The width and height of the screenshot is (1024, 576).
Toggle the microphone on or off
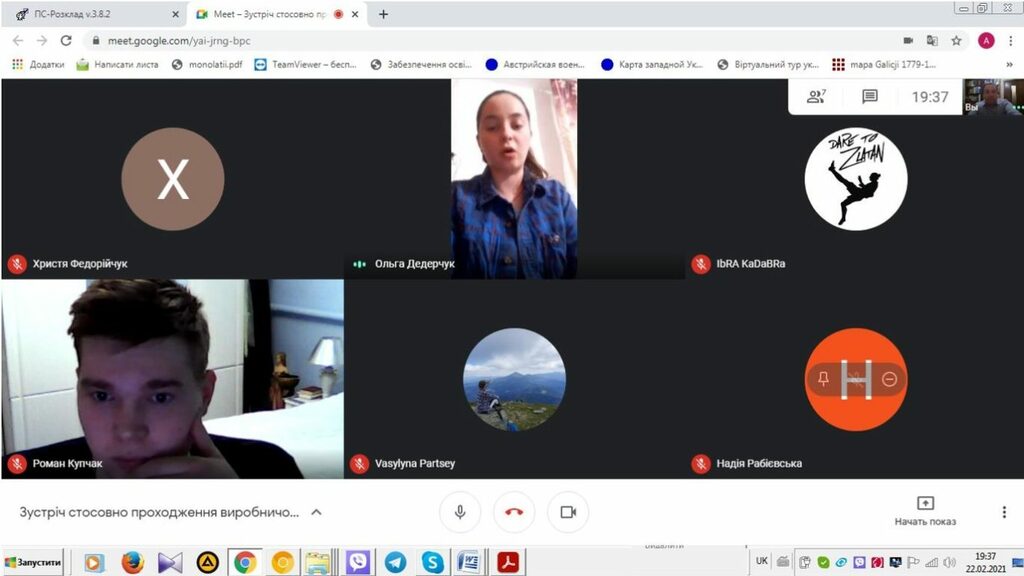click(460, 512)
